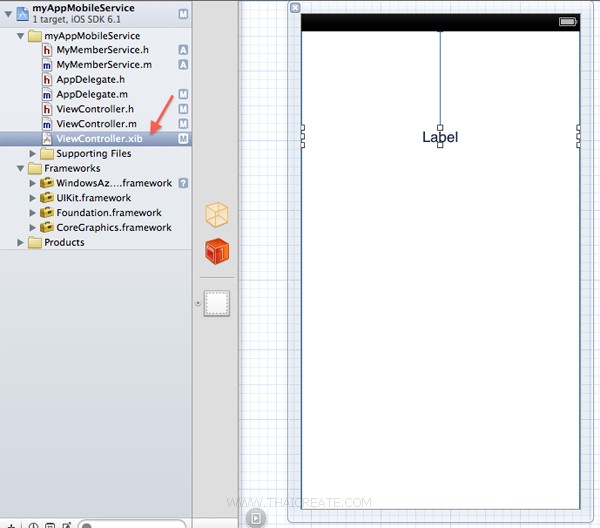Viewport: 600px width, 528px height.
Task: Click the M status badge of ViewController.xib
Action: coord(183,139)
